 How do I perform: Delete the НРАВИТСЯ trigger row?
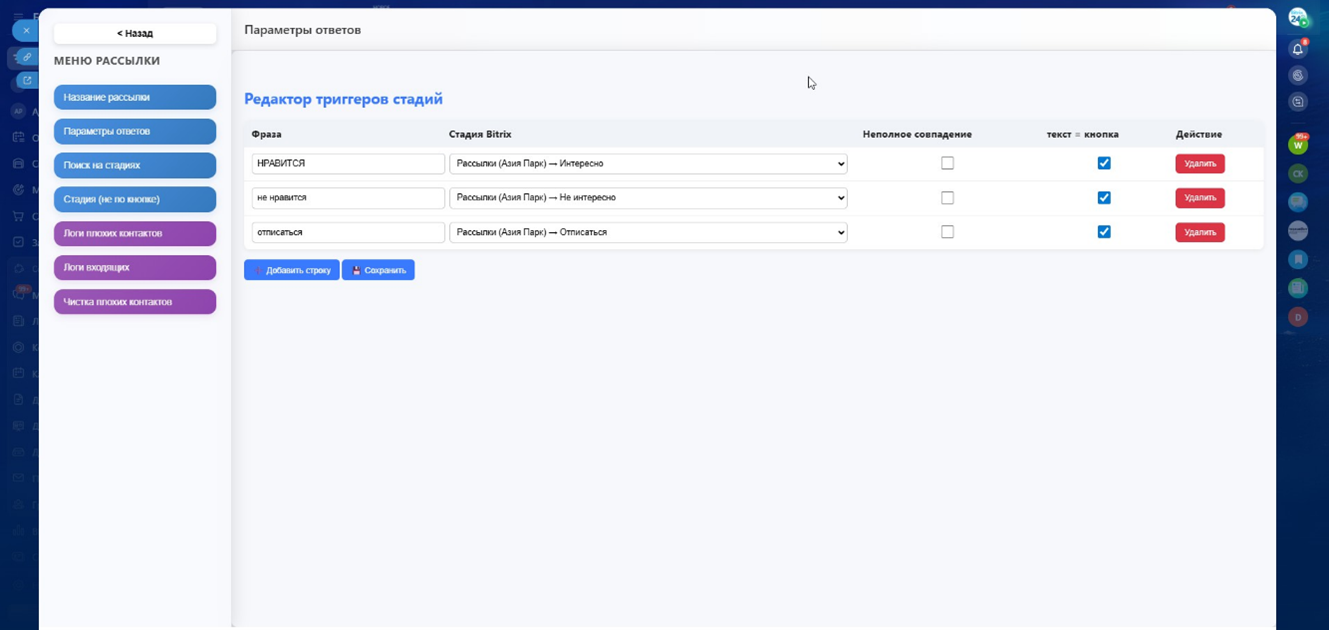(1200, 164)
